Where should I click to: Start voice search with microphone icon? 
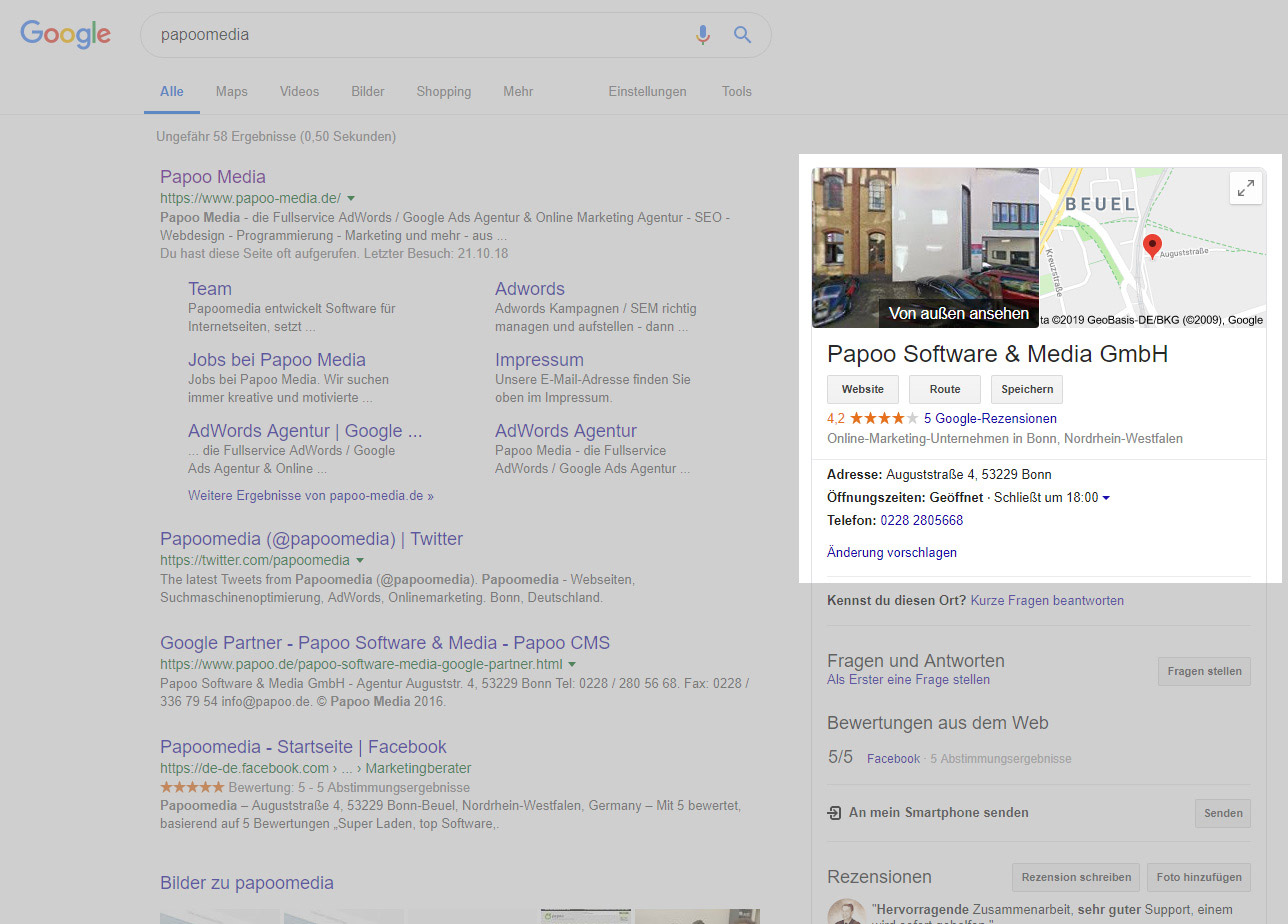tap(703, 35)
